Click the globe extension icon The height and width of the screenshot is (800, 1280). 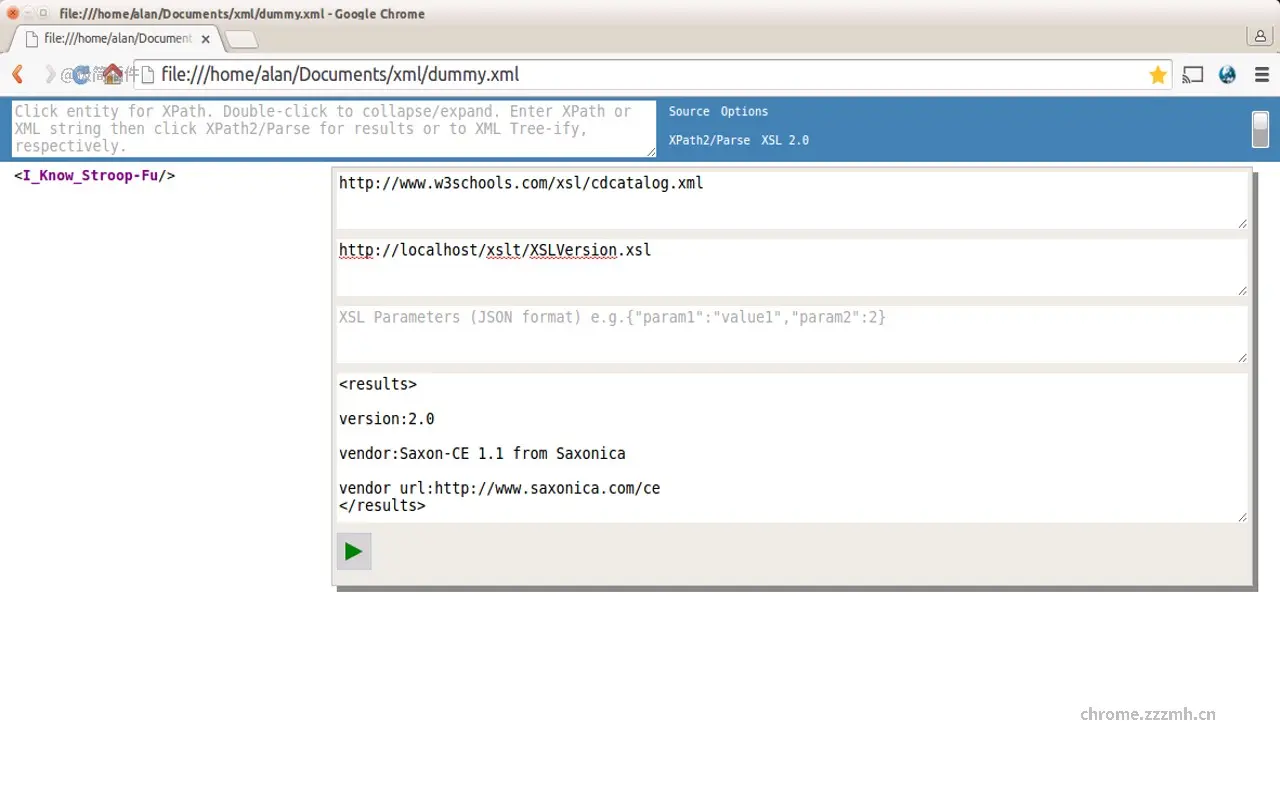coord(1228,75)
